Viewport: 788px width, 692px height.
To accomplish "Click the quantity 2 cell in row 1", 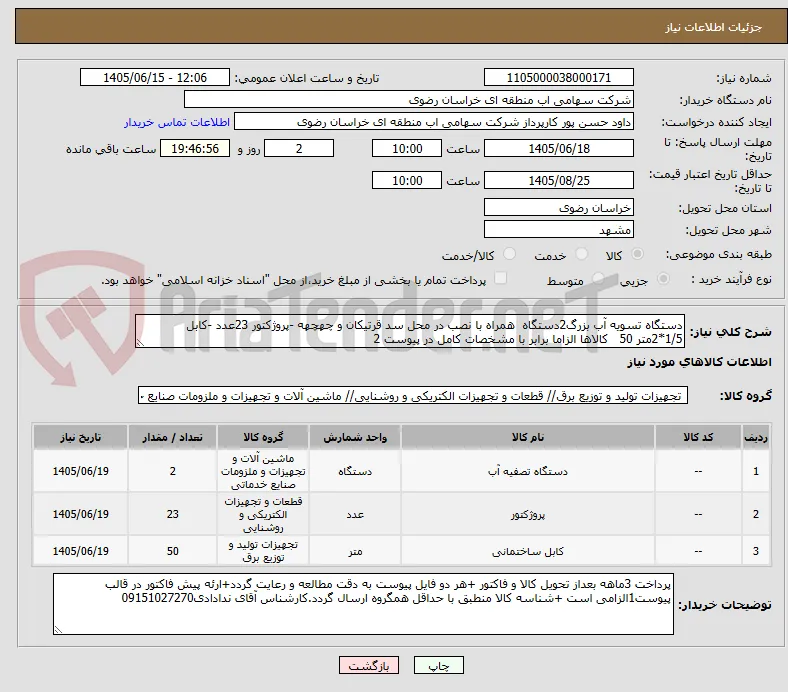I will pyautogui.click(x=172, y=471).
